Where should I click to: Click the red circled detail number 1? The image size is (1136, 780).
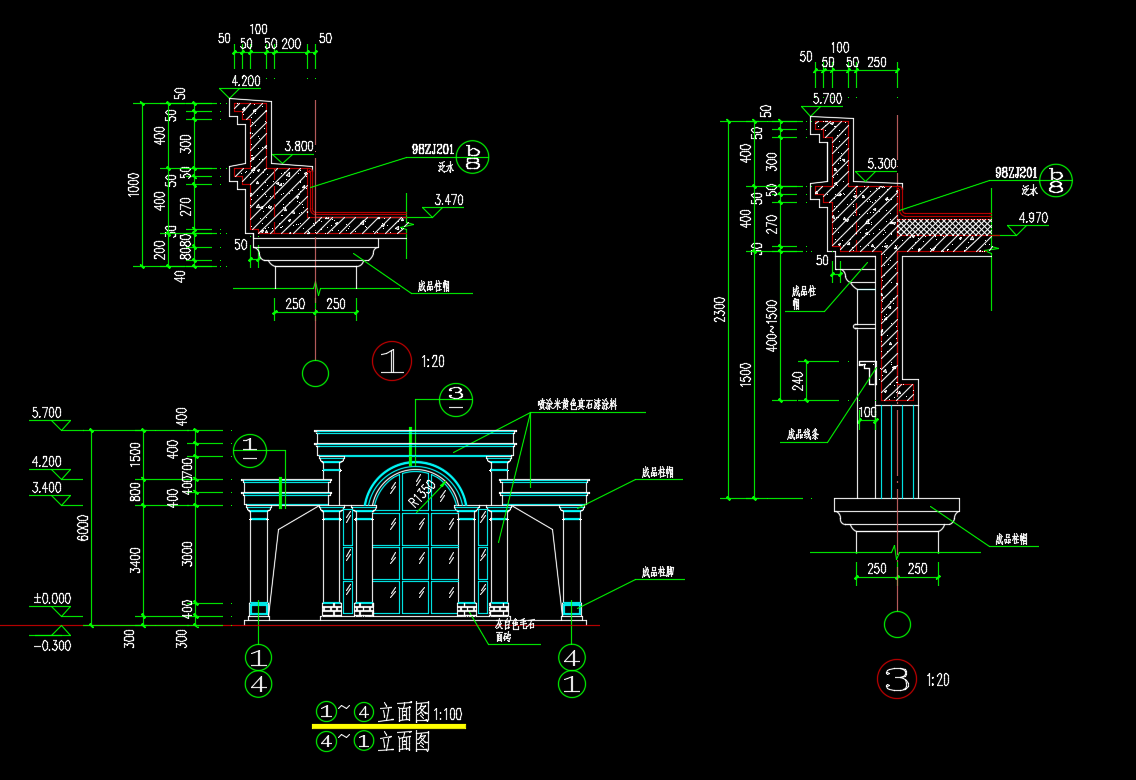click(x=391, y=361)
